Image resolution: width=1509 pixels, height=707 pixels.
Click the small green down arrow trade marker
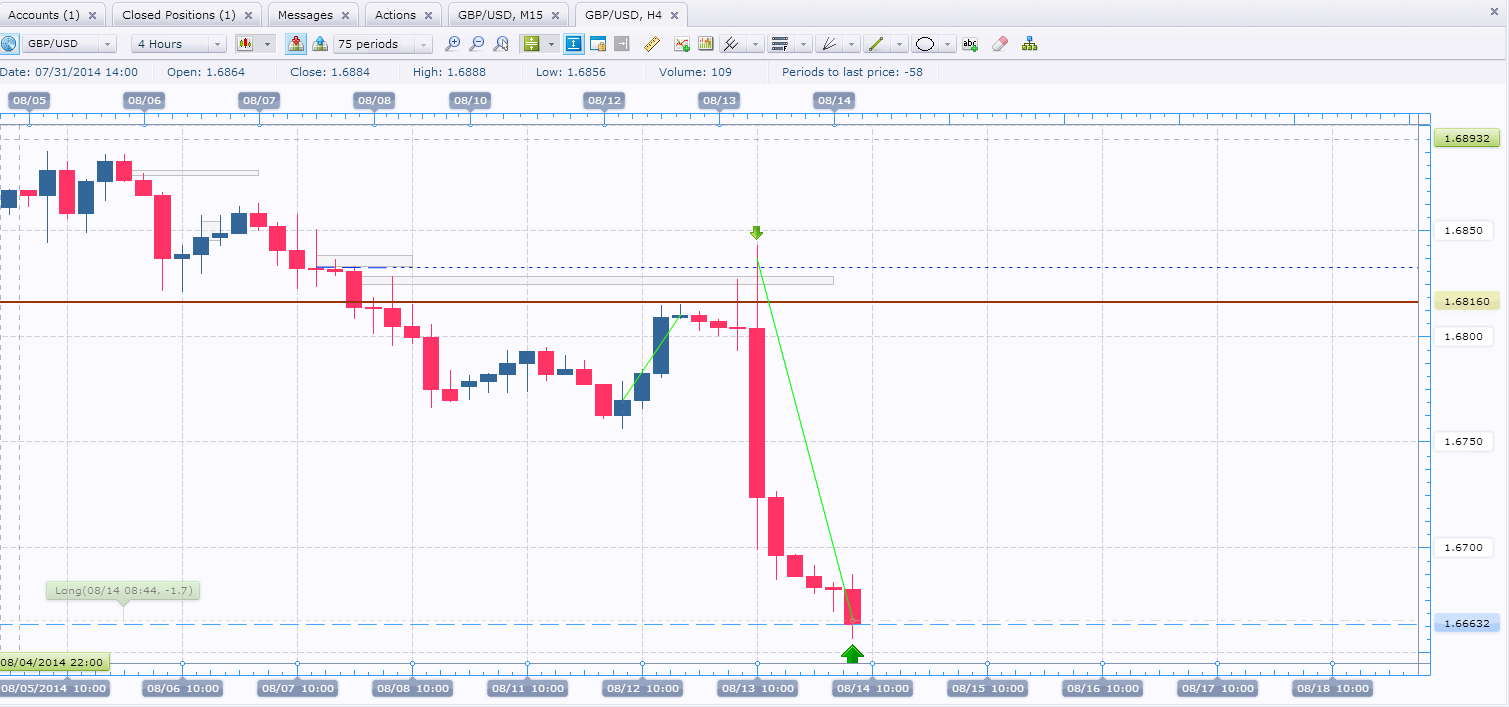pyautogui.click(x=757, y=233)
